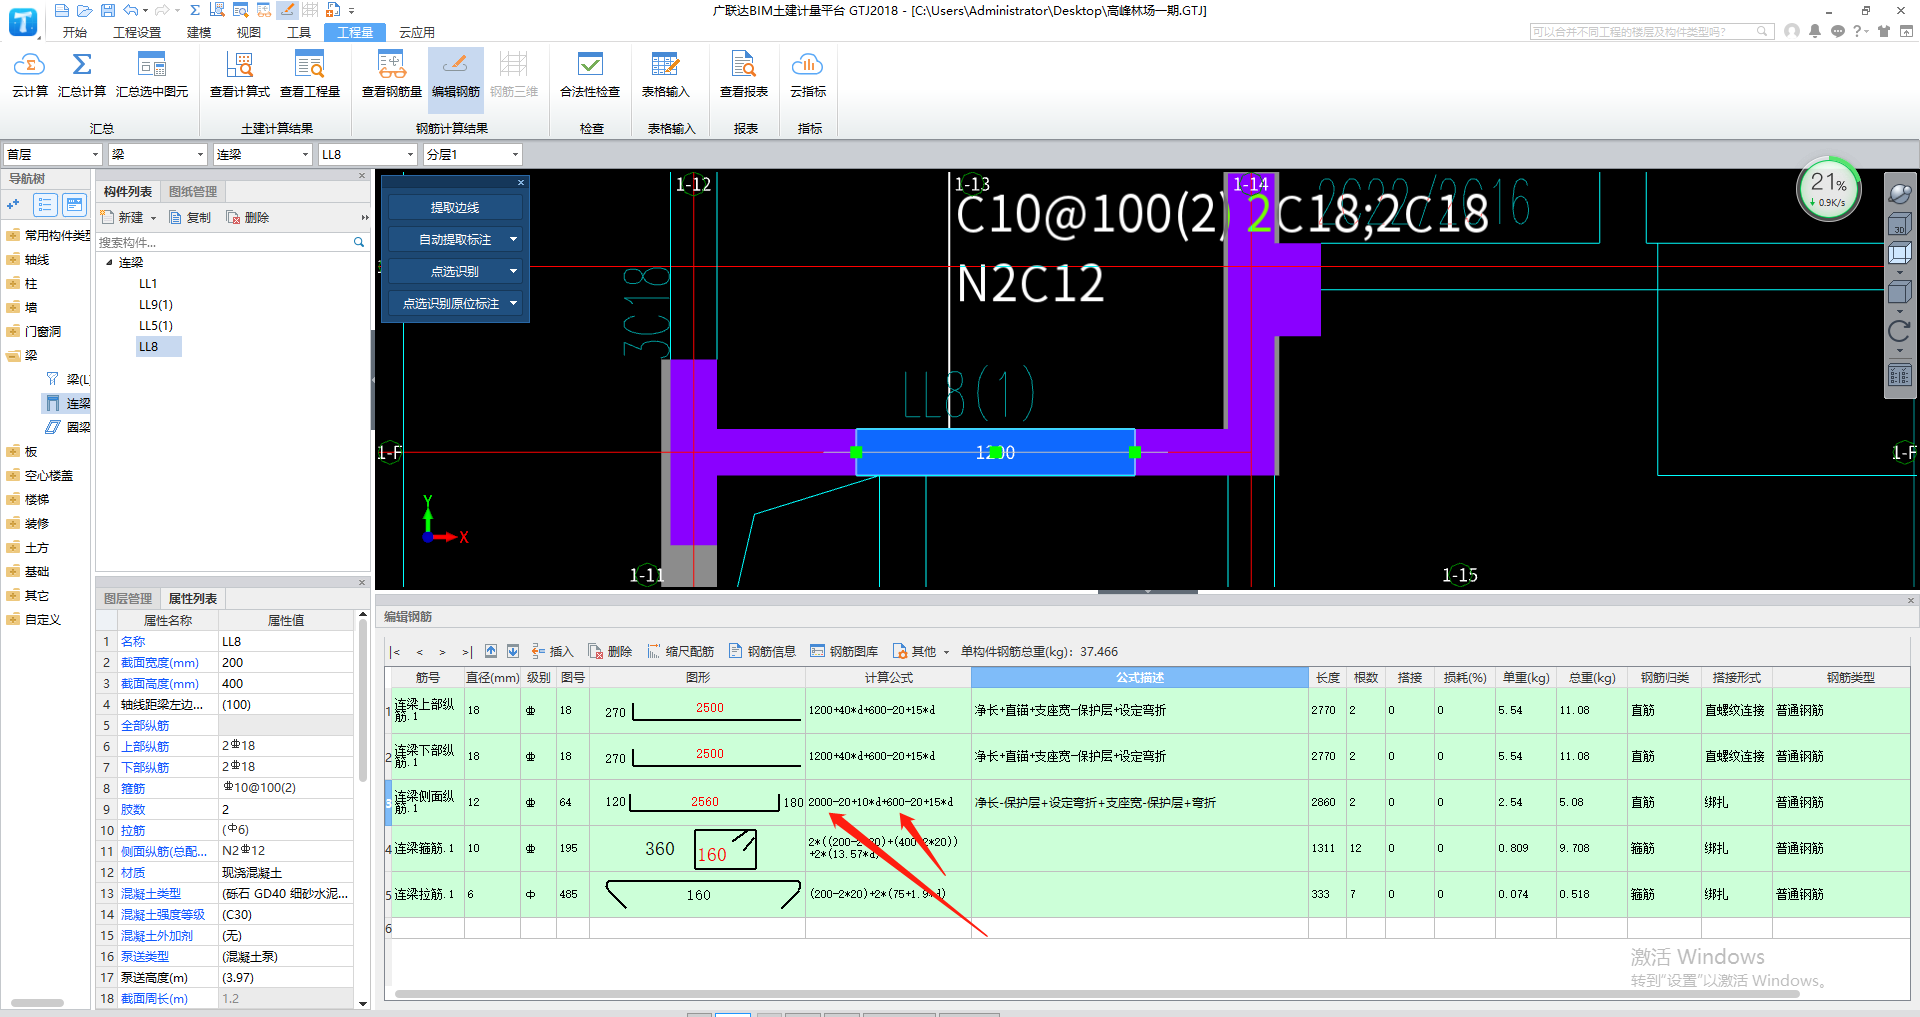The width and height of the screenshot is (1920, 1017).
Task: Save project via quick access save icon
Action: point(108,10)
